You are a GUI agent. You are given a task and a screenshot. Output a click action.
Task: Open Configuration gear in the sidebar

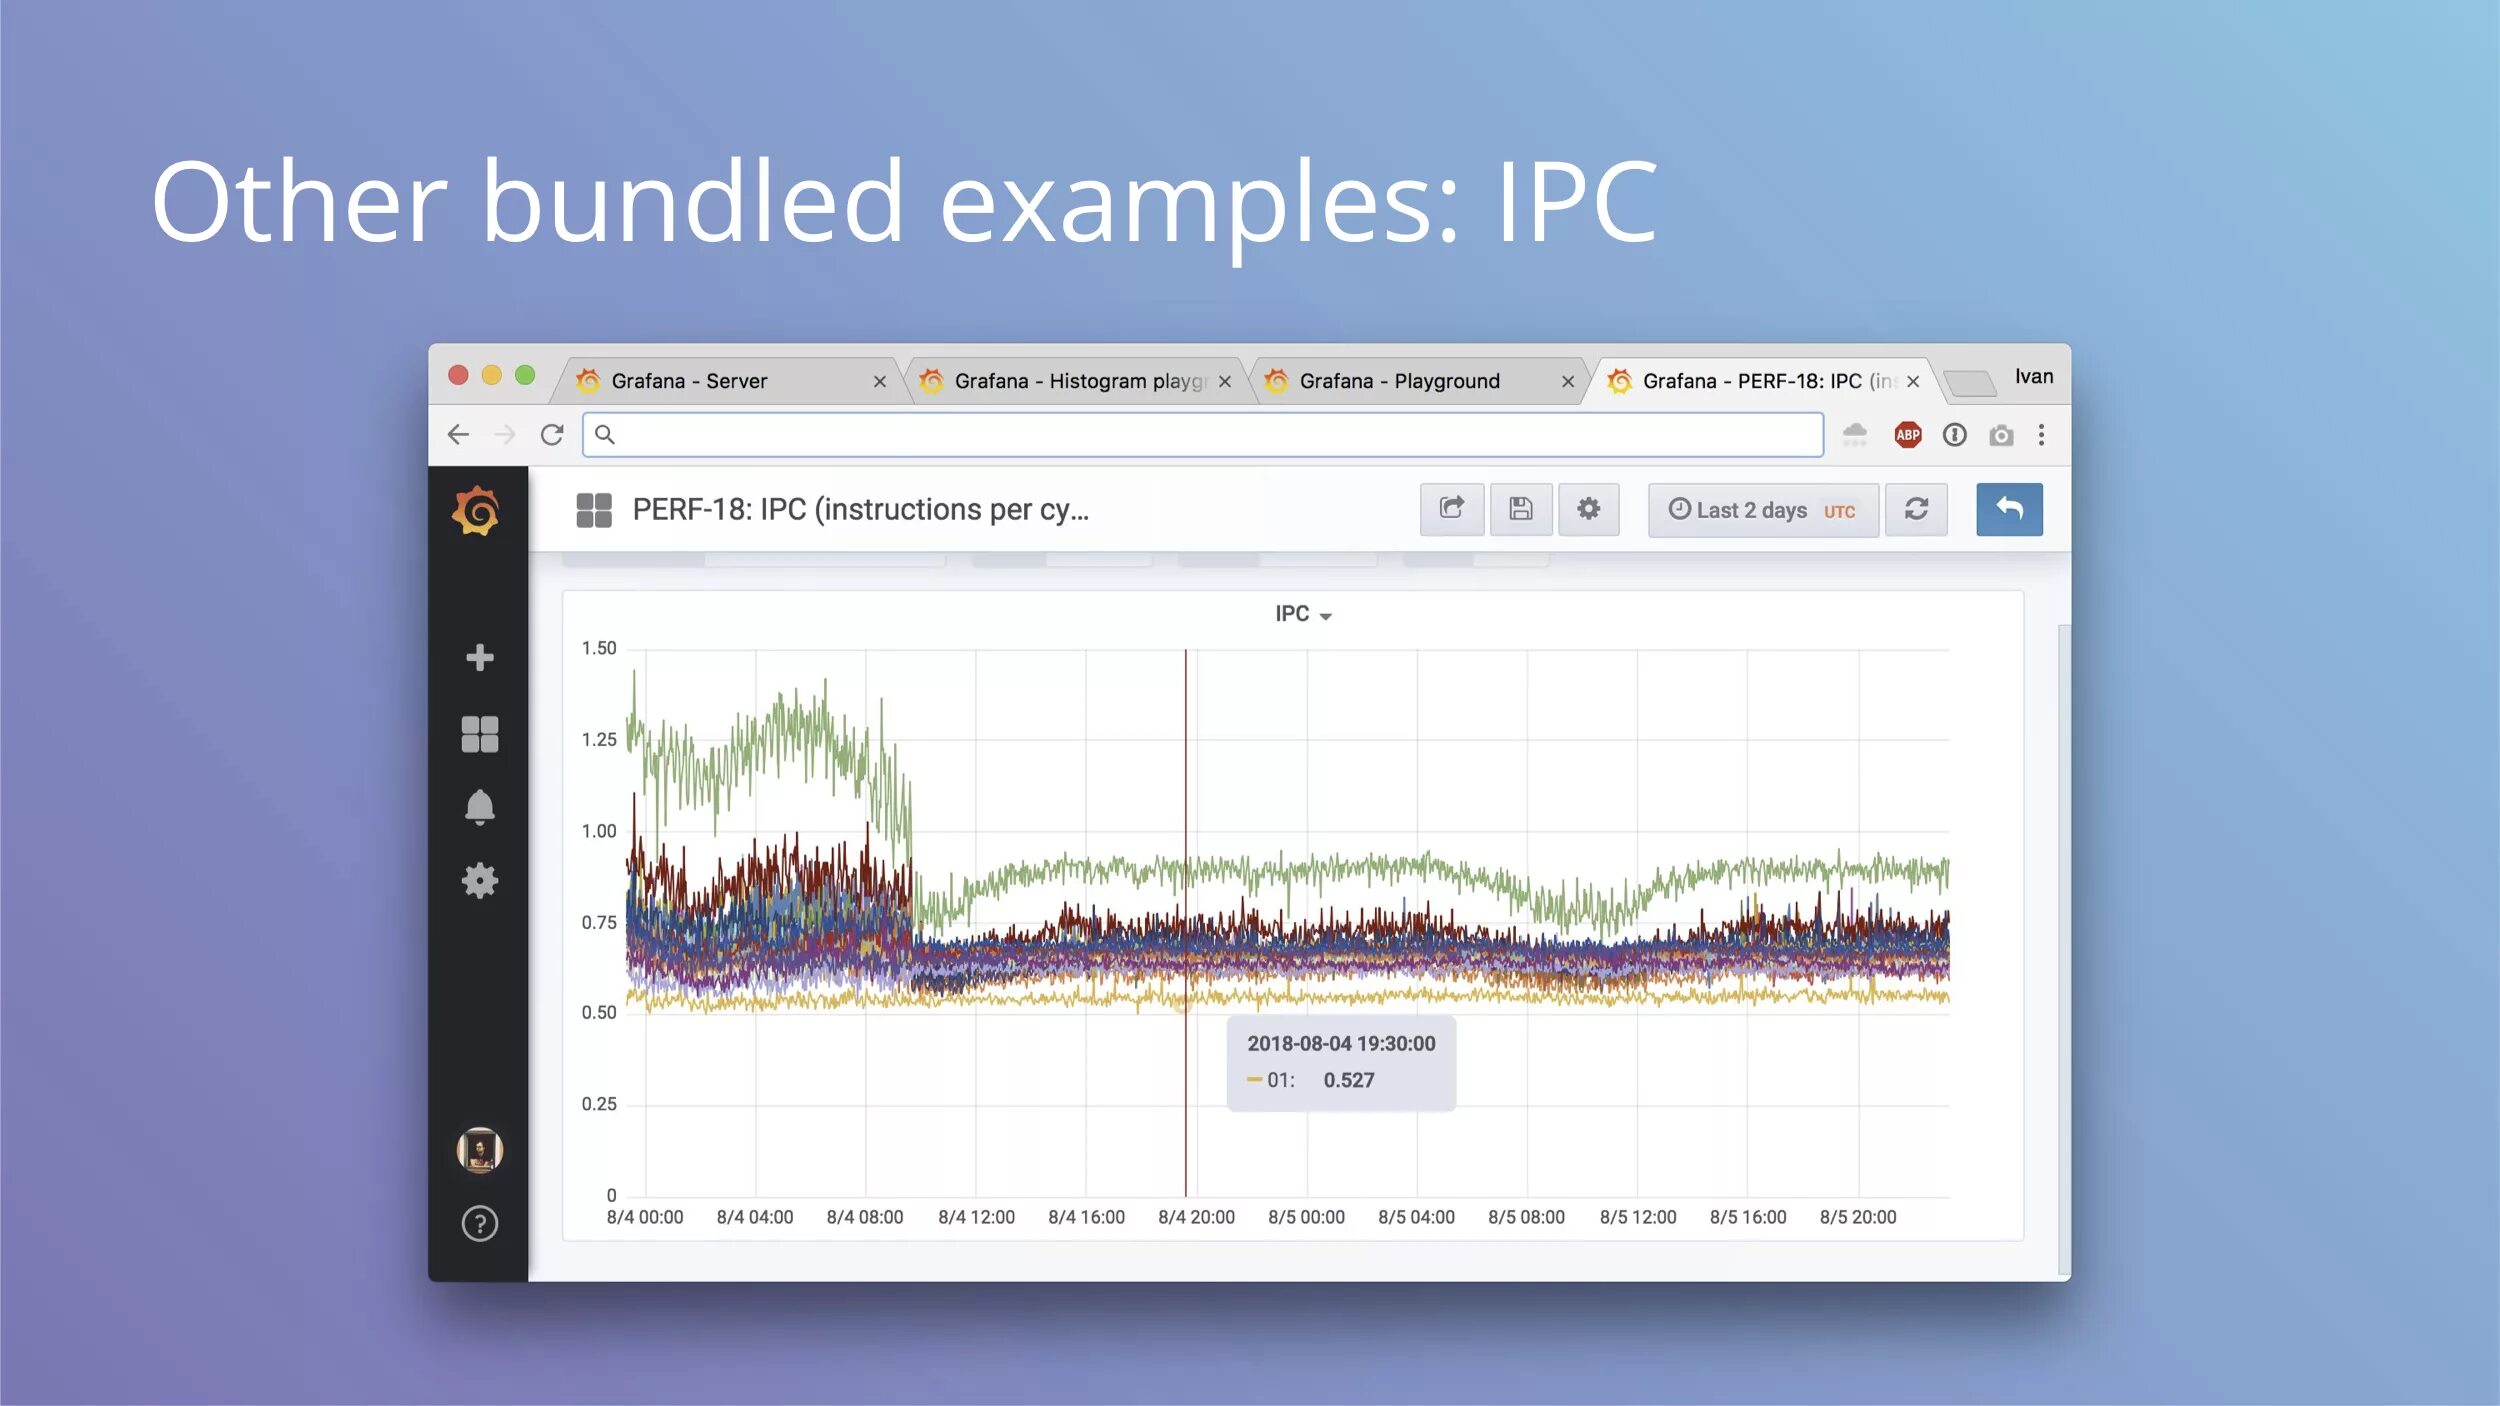pos(479,881)
